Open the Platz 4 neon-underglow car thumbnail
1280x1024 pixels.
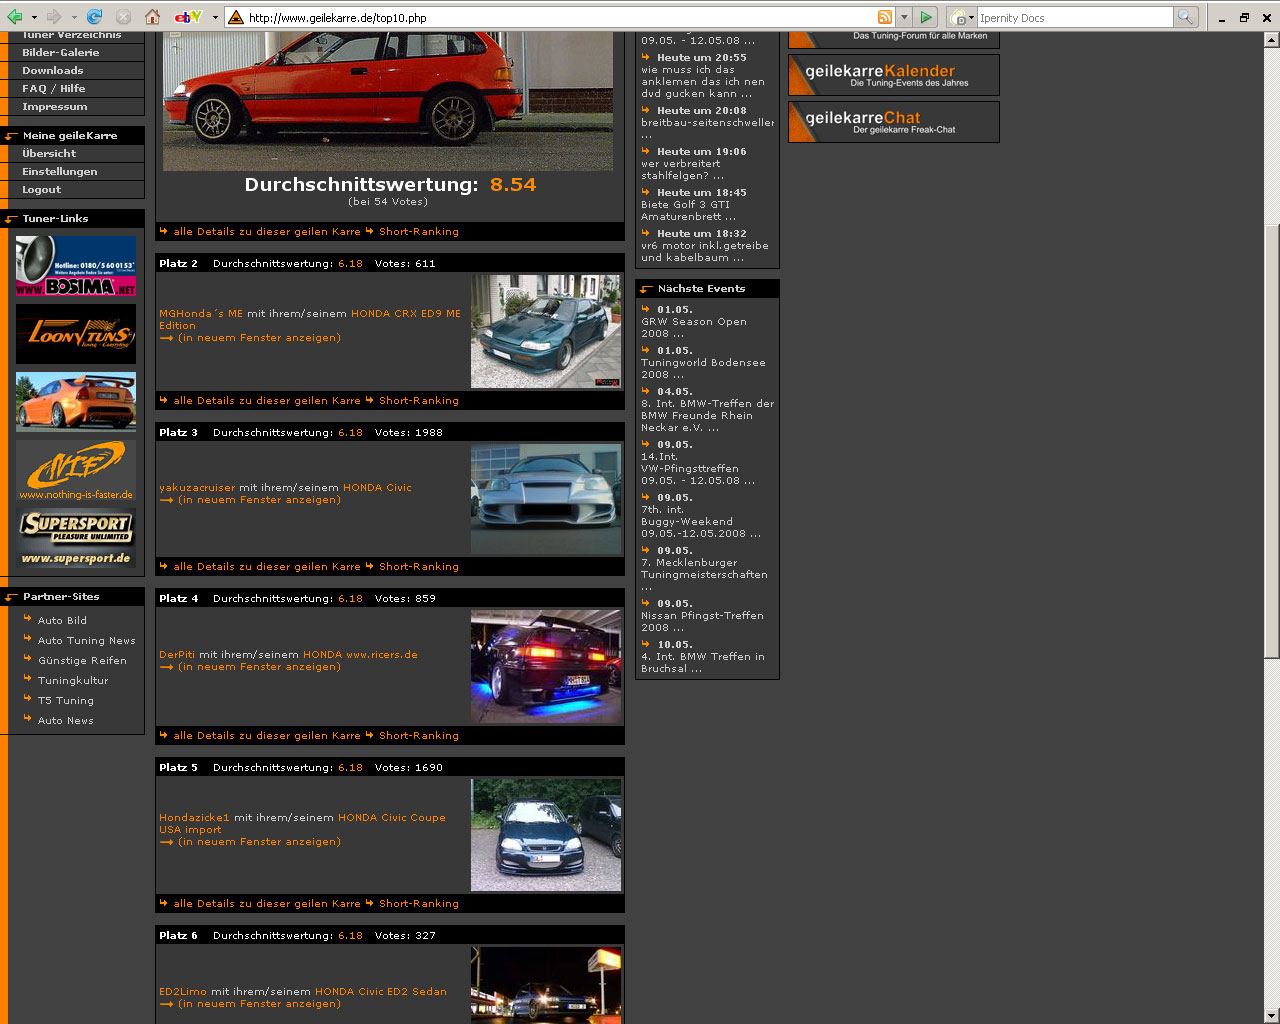point(546,667)
